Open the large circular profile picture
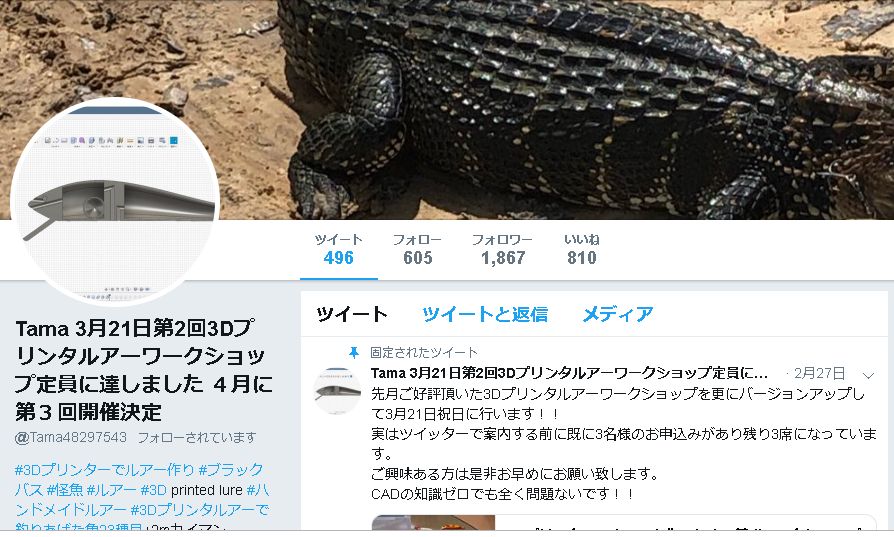894x537 pixels. click(x=115, y=201)
